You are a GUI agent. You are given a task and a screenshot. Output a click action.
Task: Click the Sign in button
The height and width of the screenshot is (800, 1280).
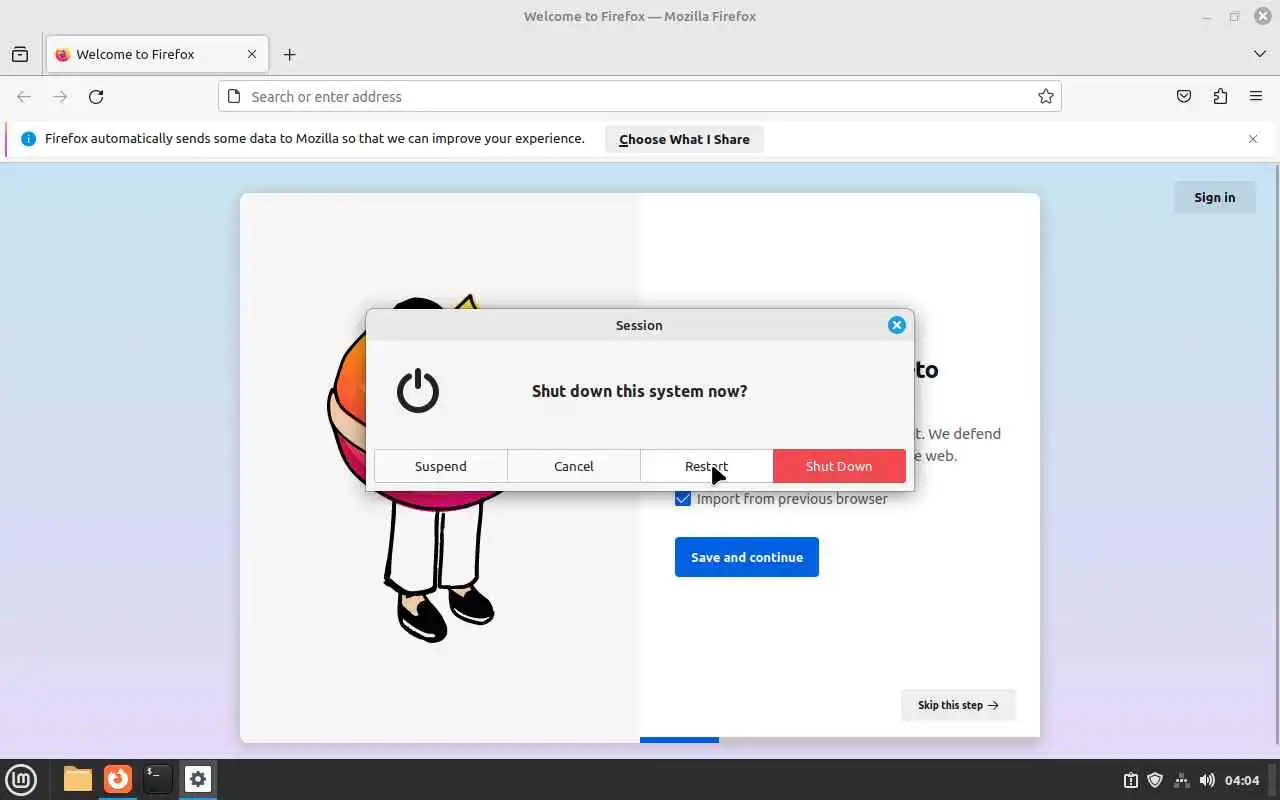pos(1214,197)
